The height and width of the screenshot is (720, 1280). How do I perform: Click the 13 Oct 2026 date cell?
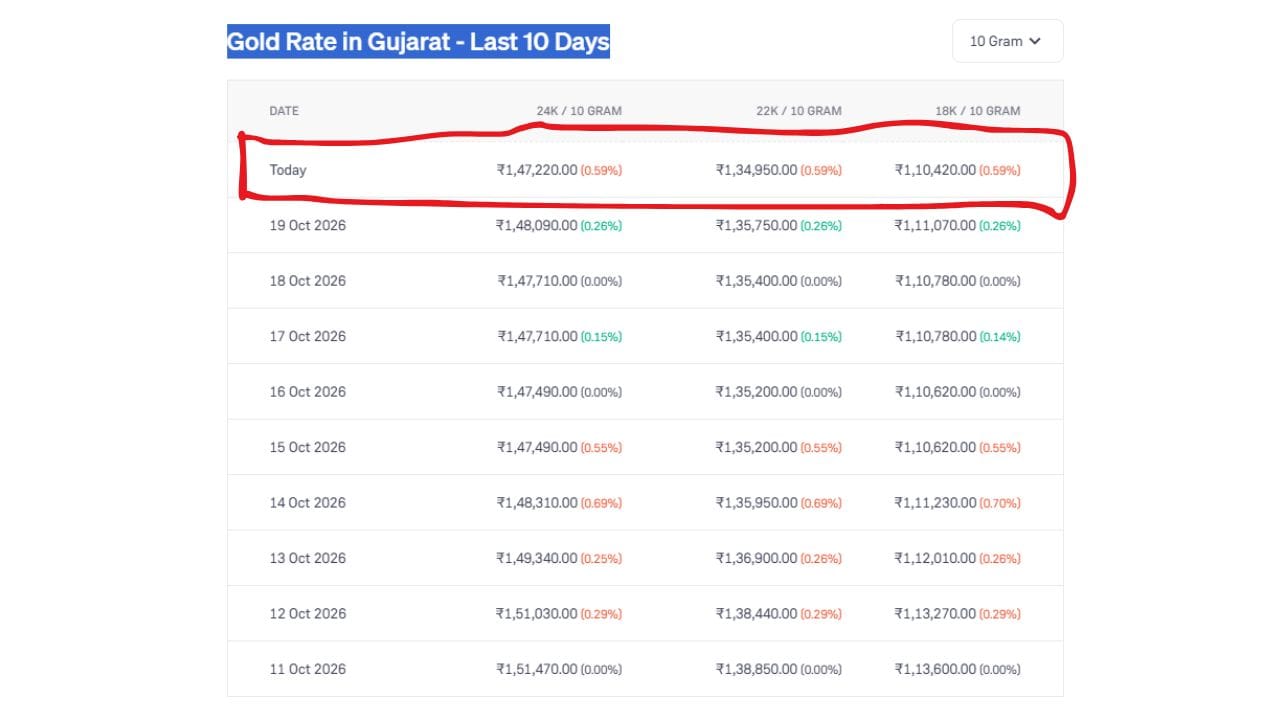[308, 558]
